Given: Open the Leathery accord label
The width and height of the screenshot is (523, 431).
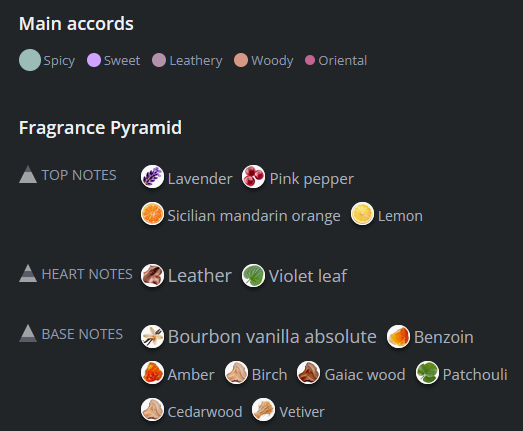Looking at the screenshot, I should coord(196,61).
